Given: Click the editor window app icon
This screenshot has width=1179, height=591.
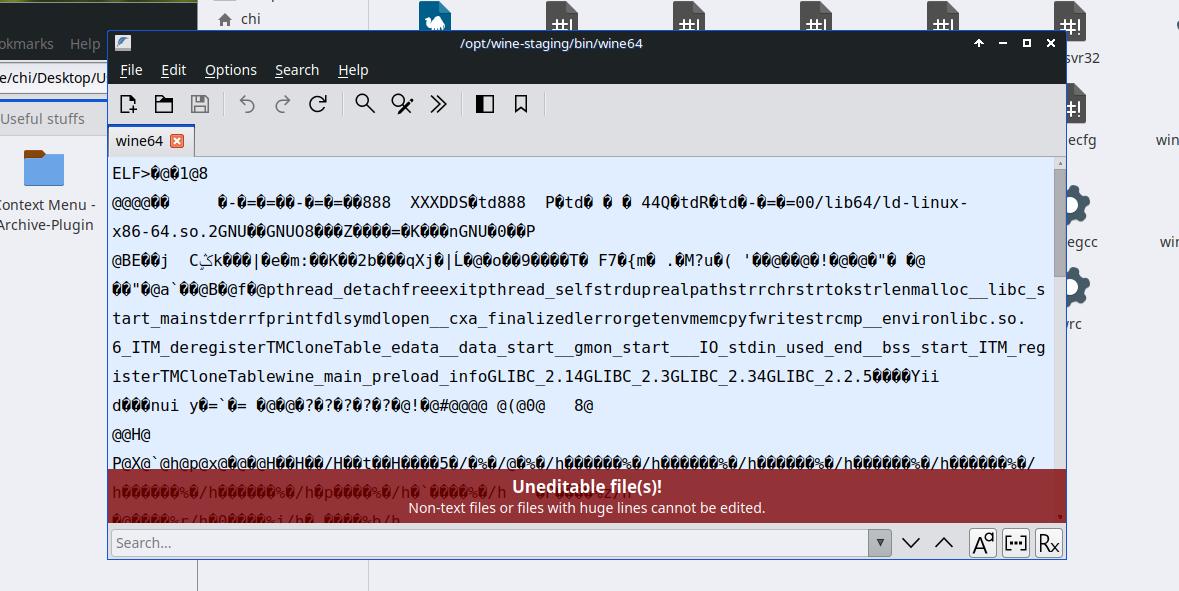Looking at the screenshot, I should click(x=123, y=43).
